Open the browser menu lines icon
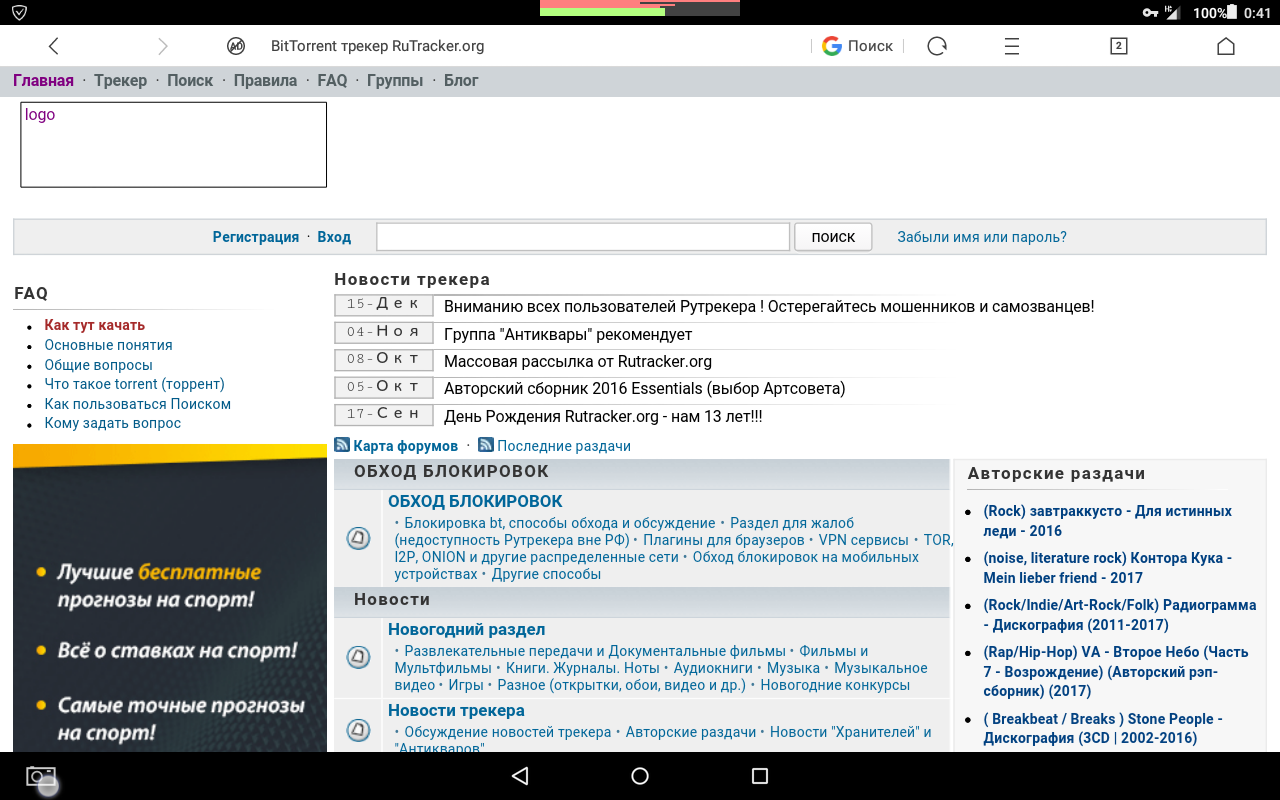1280x800 pixels. pos(1012,46)
